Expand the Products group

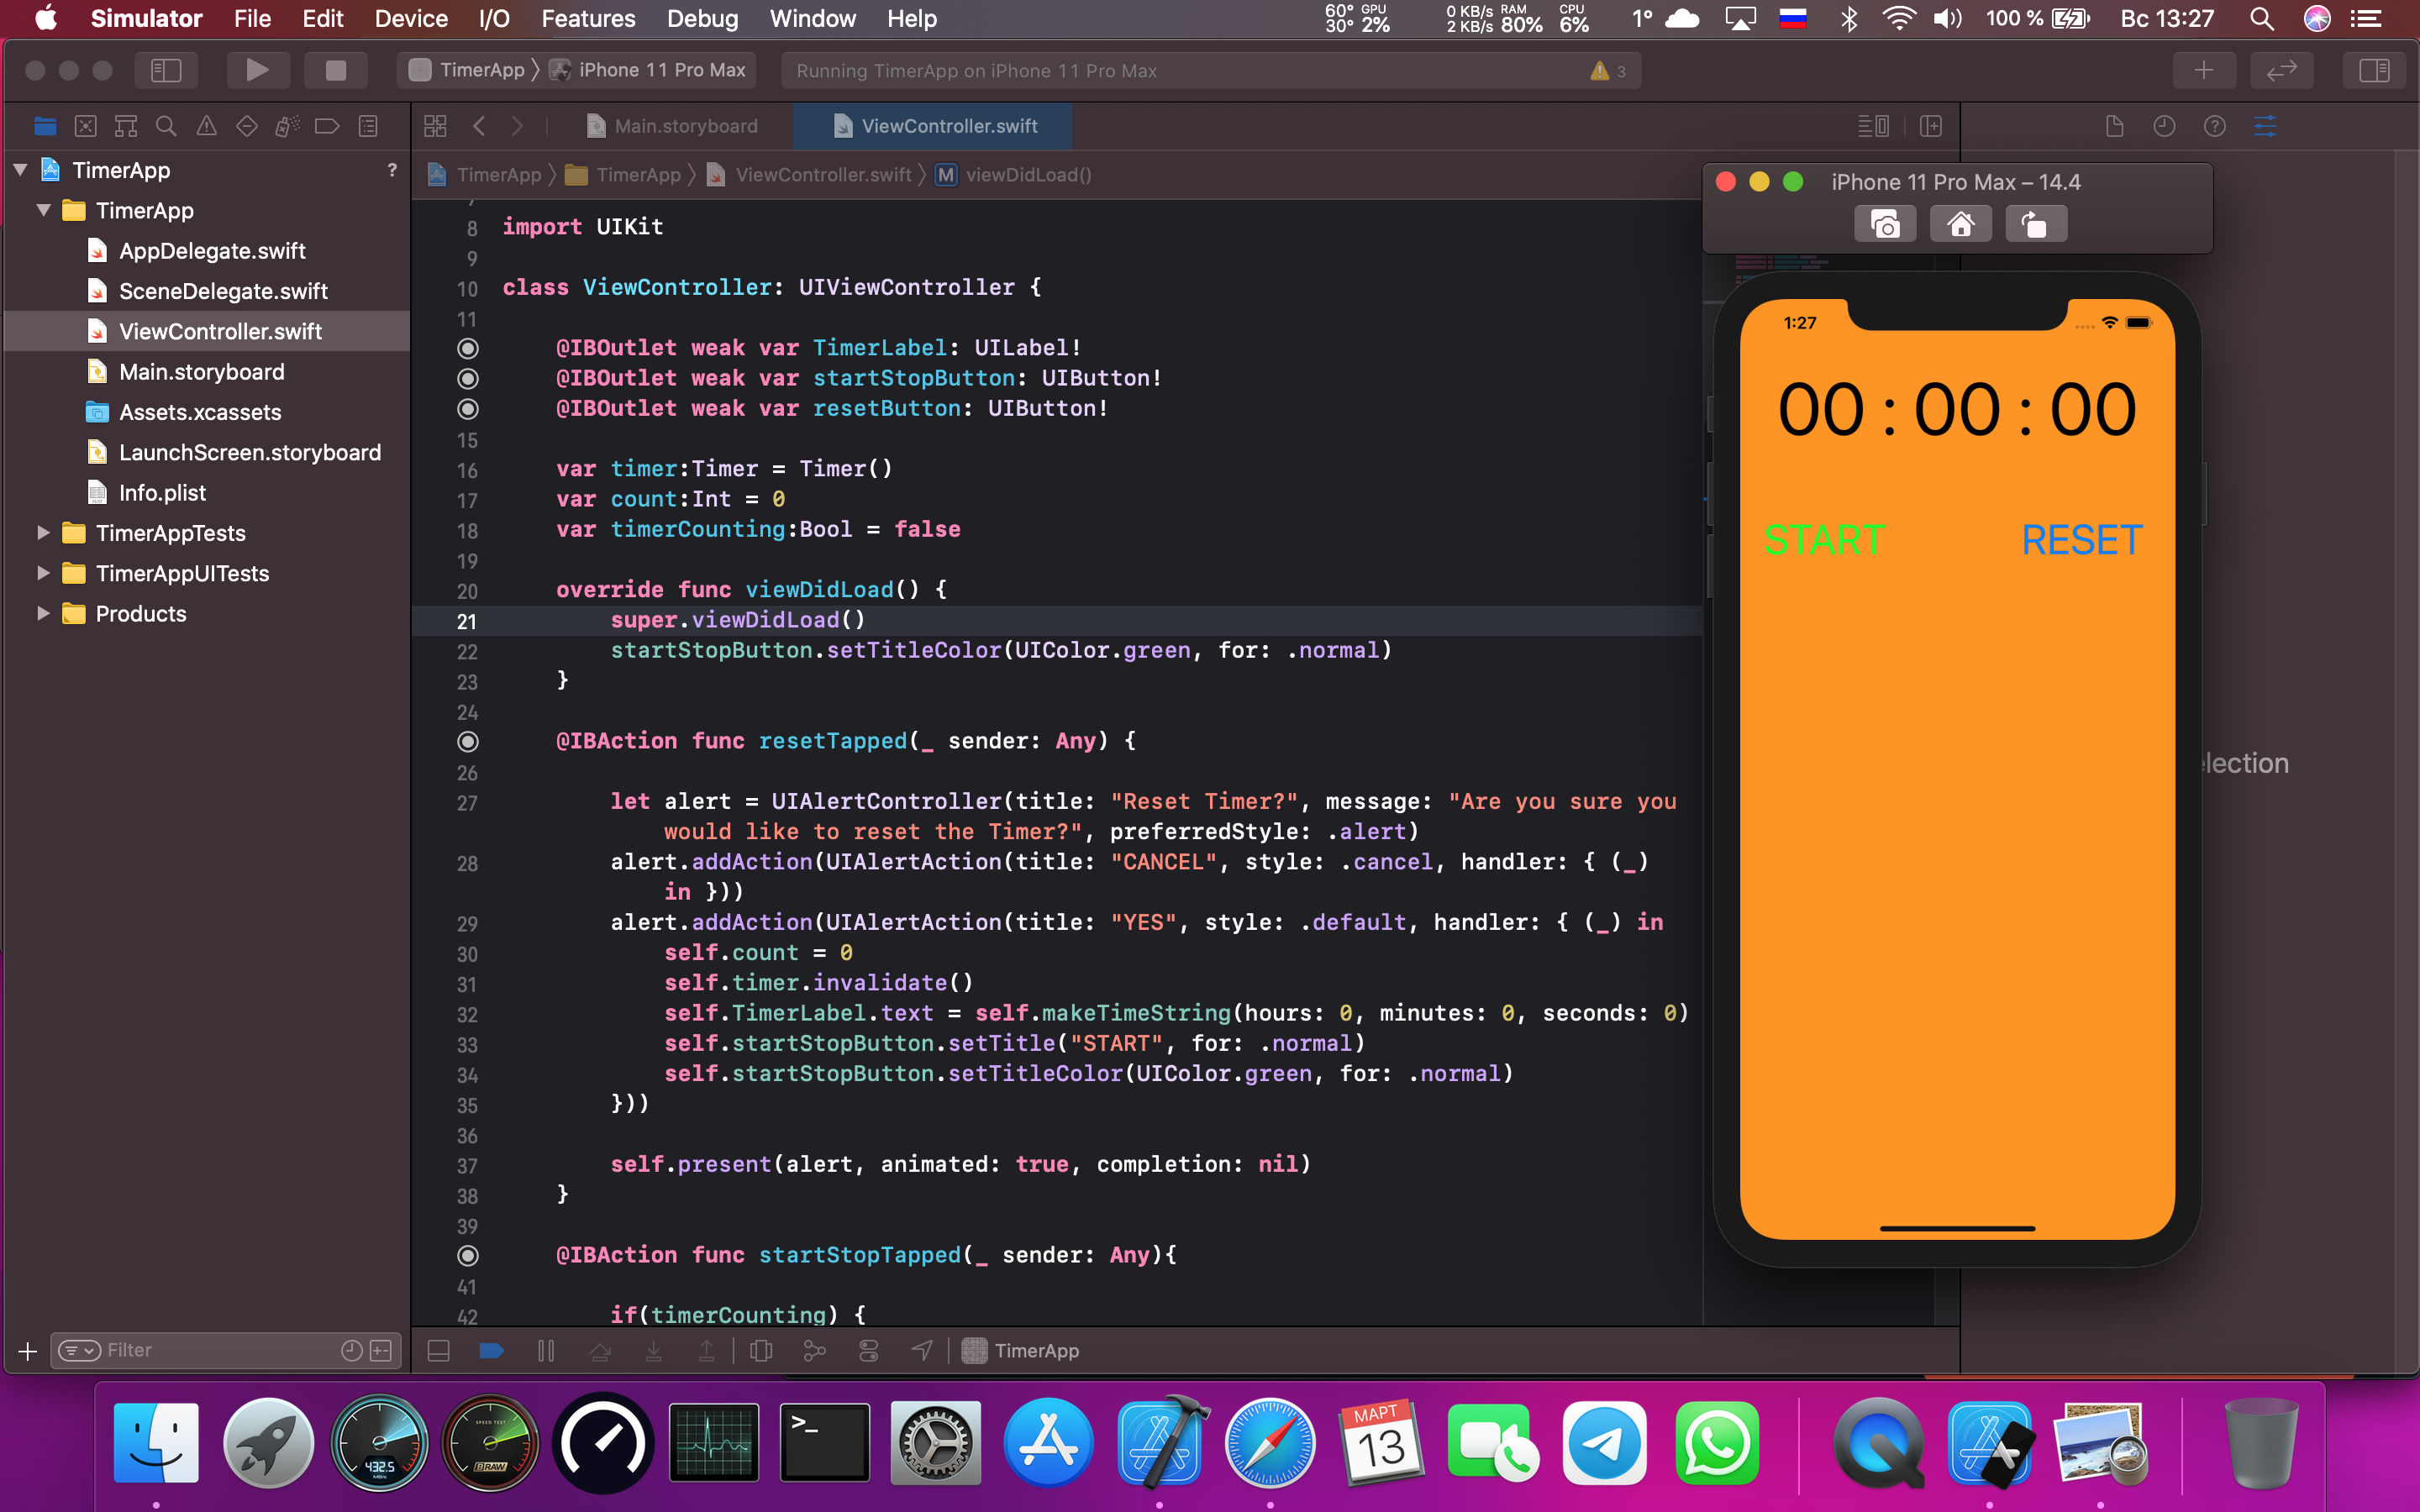[x=42, y=613]
